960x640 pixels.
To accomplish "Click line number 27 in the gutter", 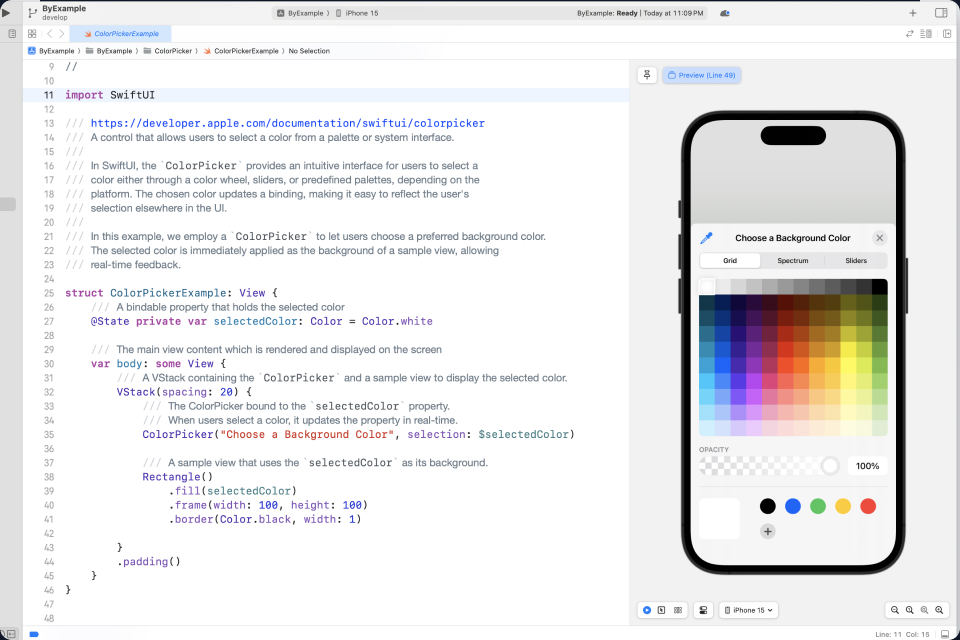I will click(49, 321).
